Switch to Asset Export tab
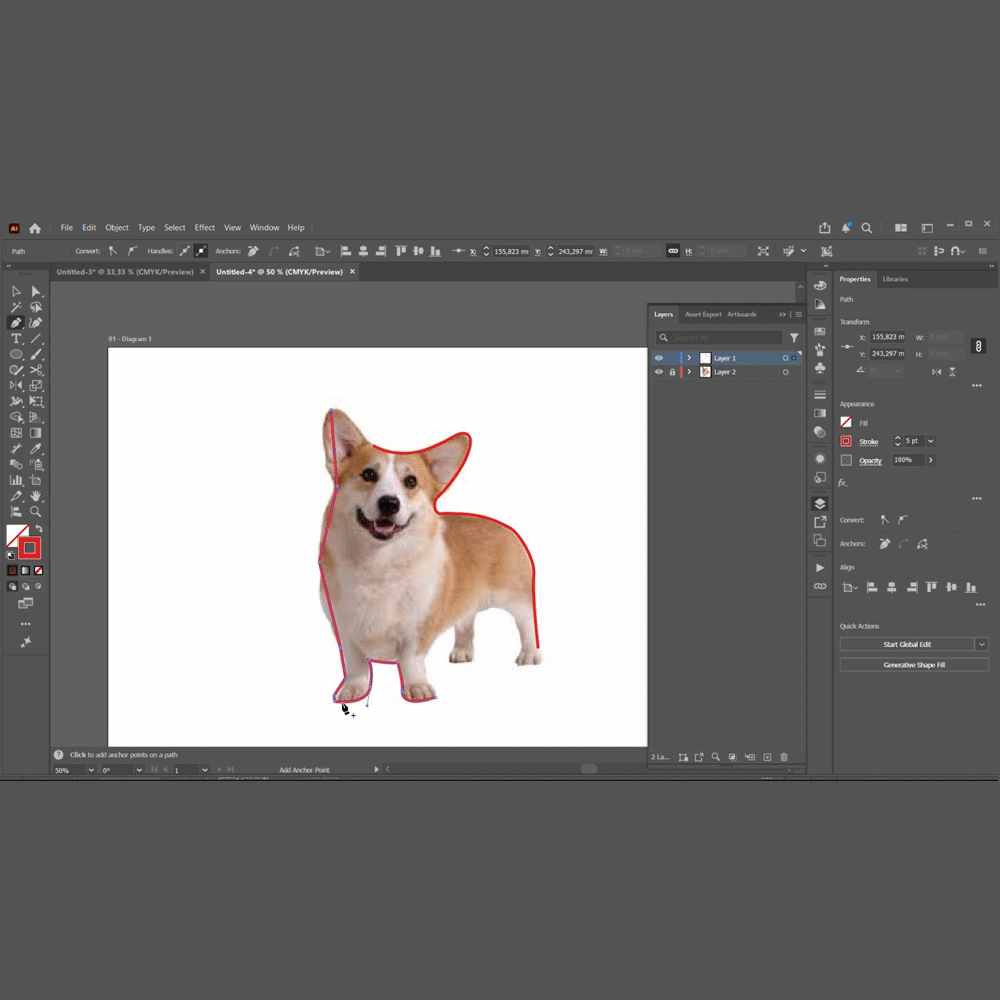The height and width of the screenshot is (1000, 1000). 703,314
